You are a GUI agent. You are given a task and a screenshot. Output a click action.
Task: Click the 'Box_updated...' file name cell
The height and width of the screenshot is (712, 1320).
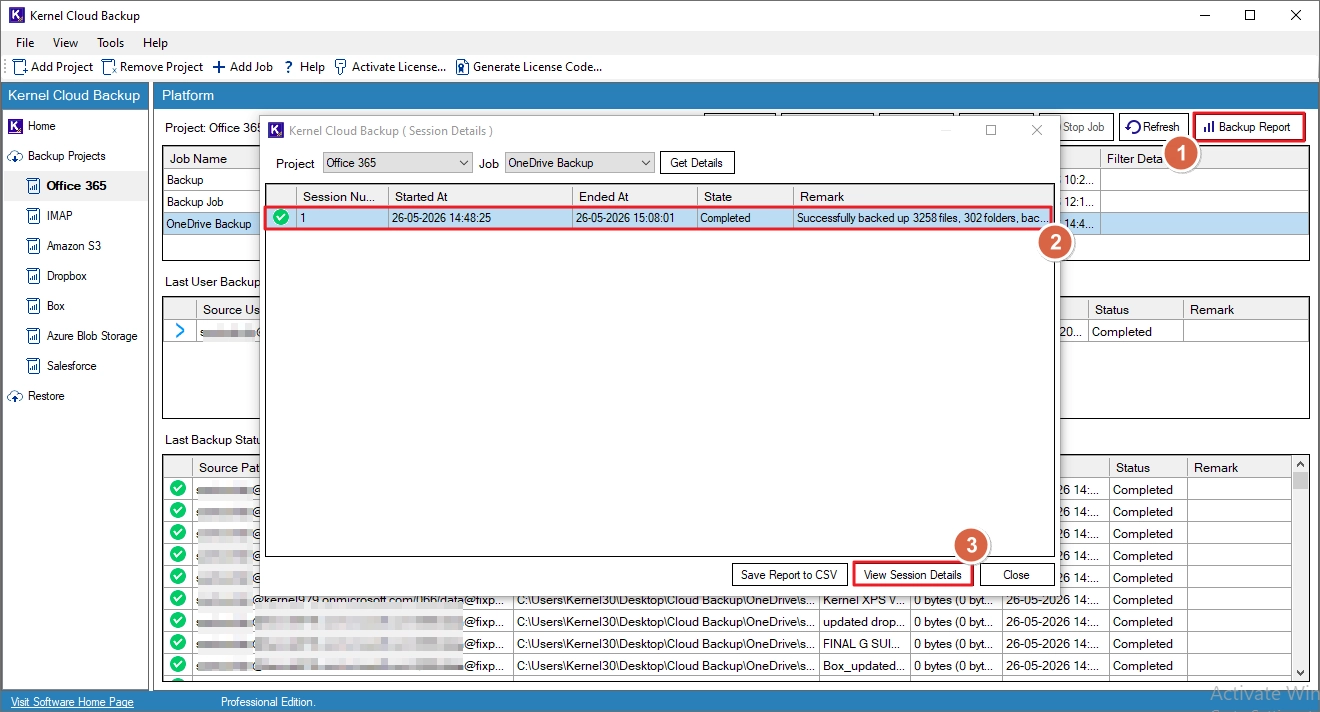864,666
